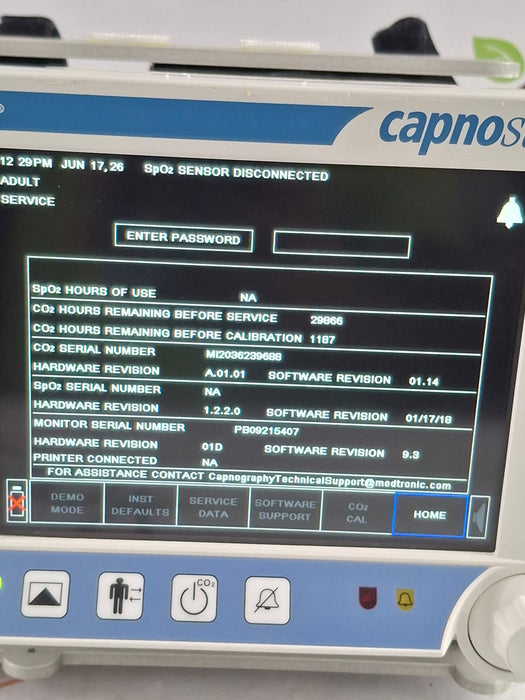525x700 pixels.
Task: Return to the HOME screen
Action: point(430,515)
